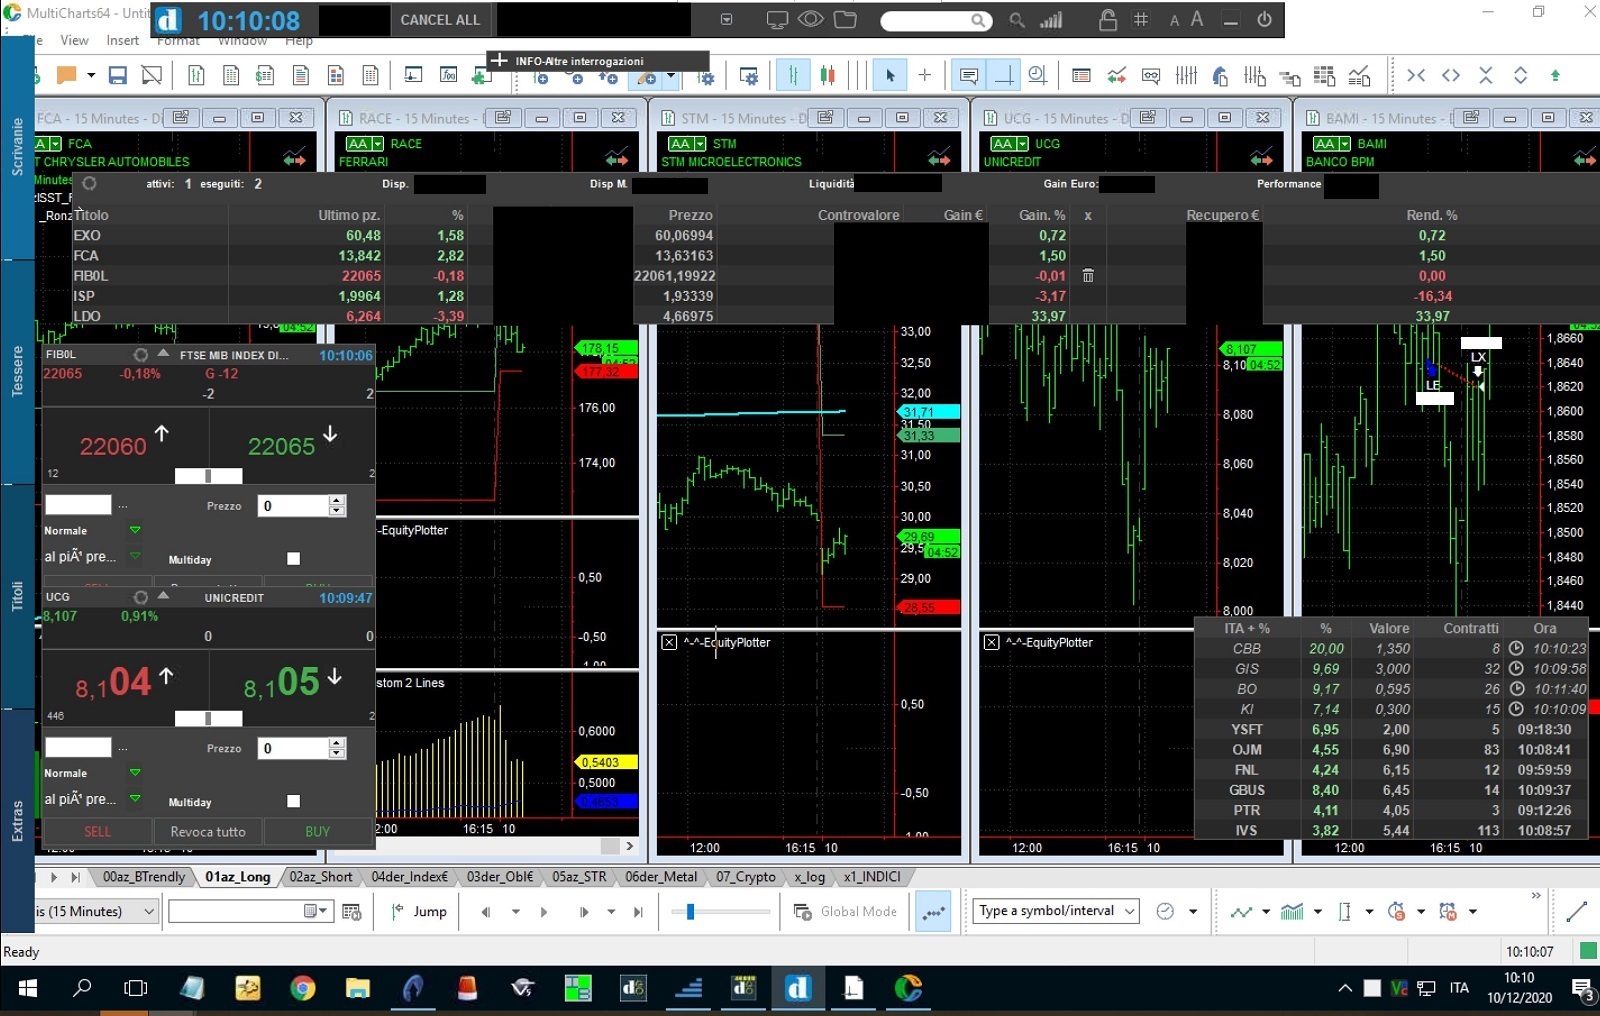Open File Explorer from the taskbar
The width and height of the screenshot is (1600, 1016).
click(357, 988)
